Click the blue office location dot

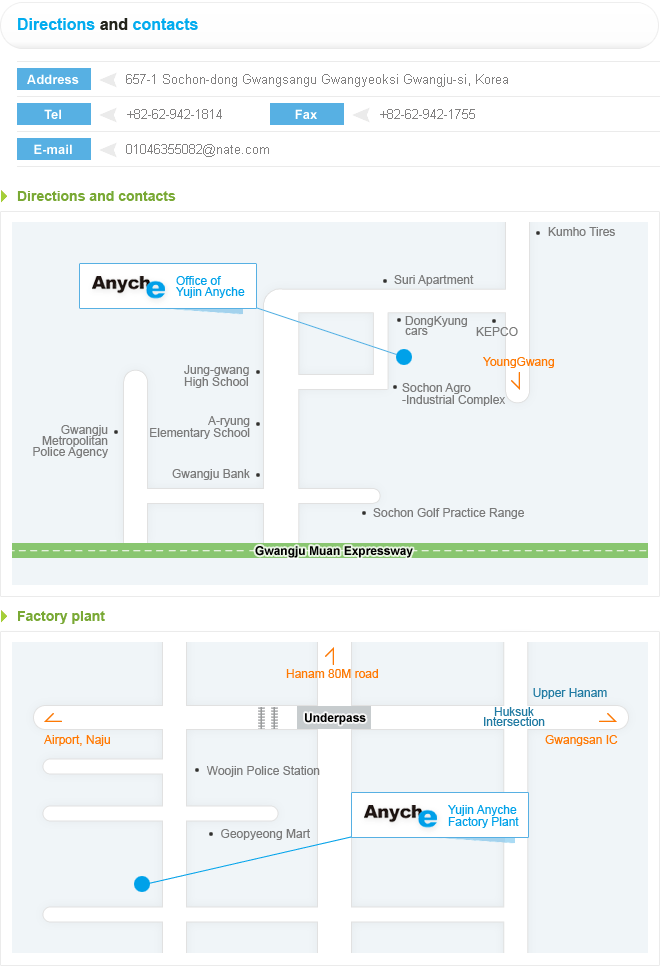404,356
